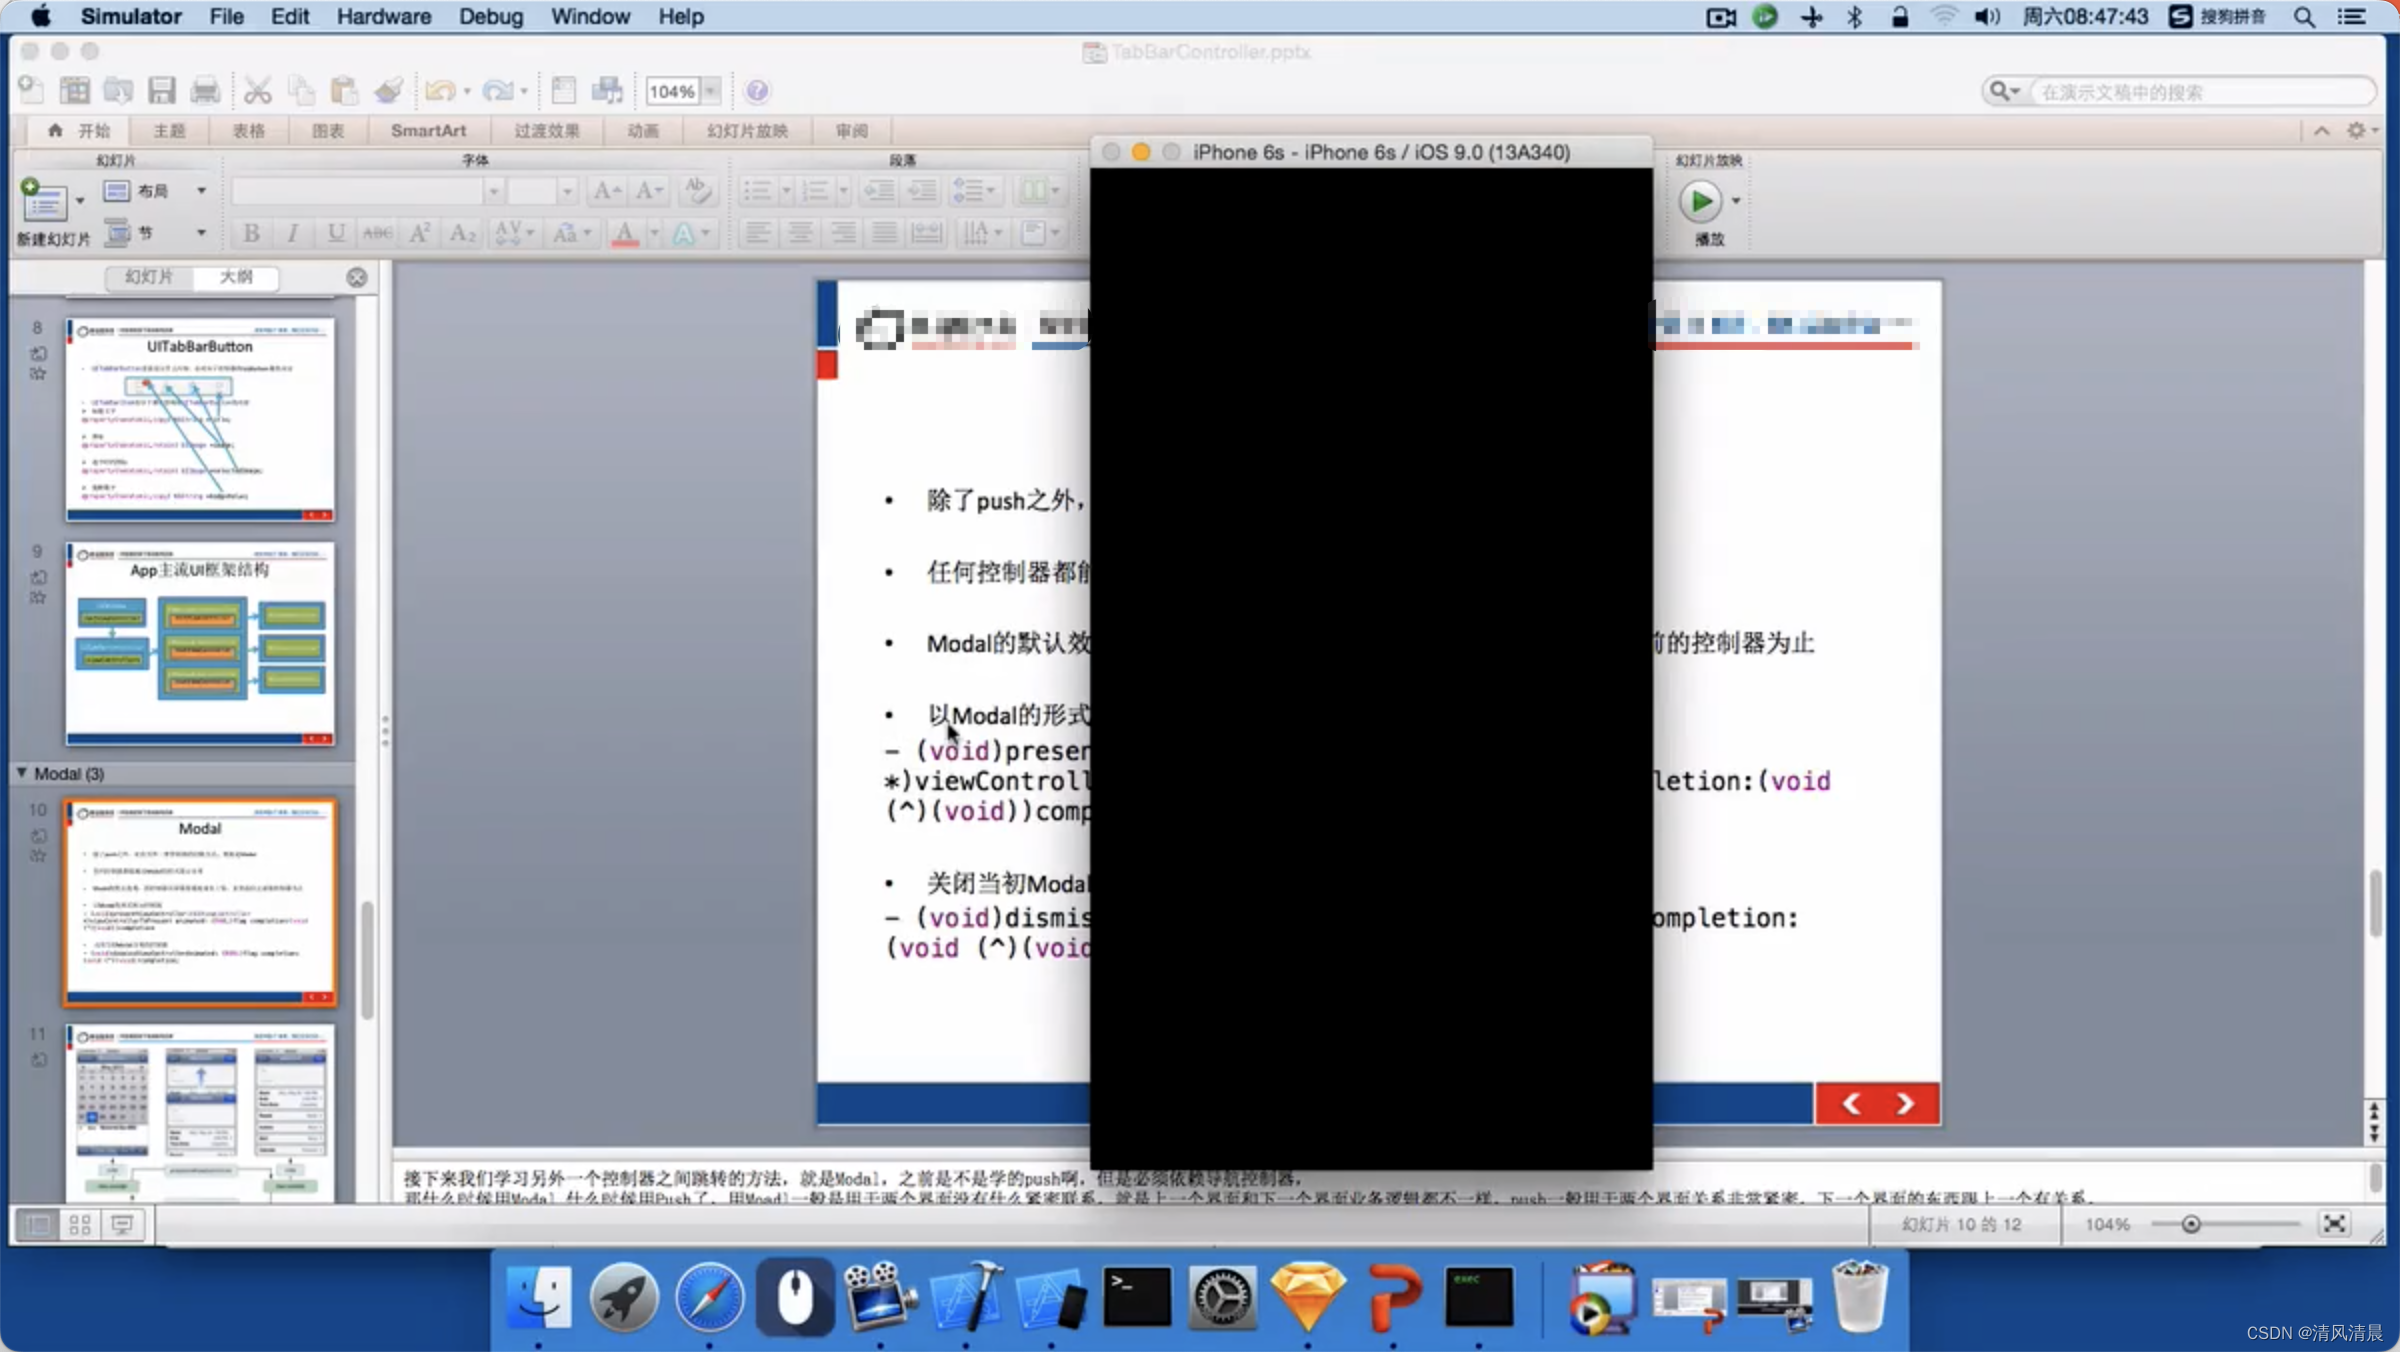Switch to slide sorter view icon
The width and height of the screenshot is (2400, 1352).
tap(80, 1224)
